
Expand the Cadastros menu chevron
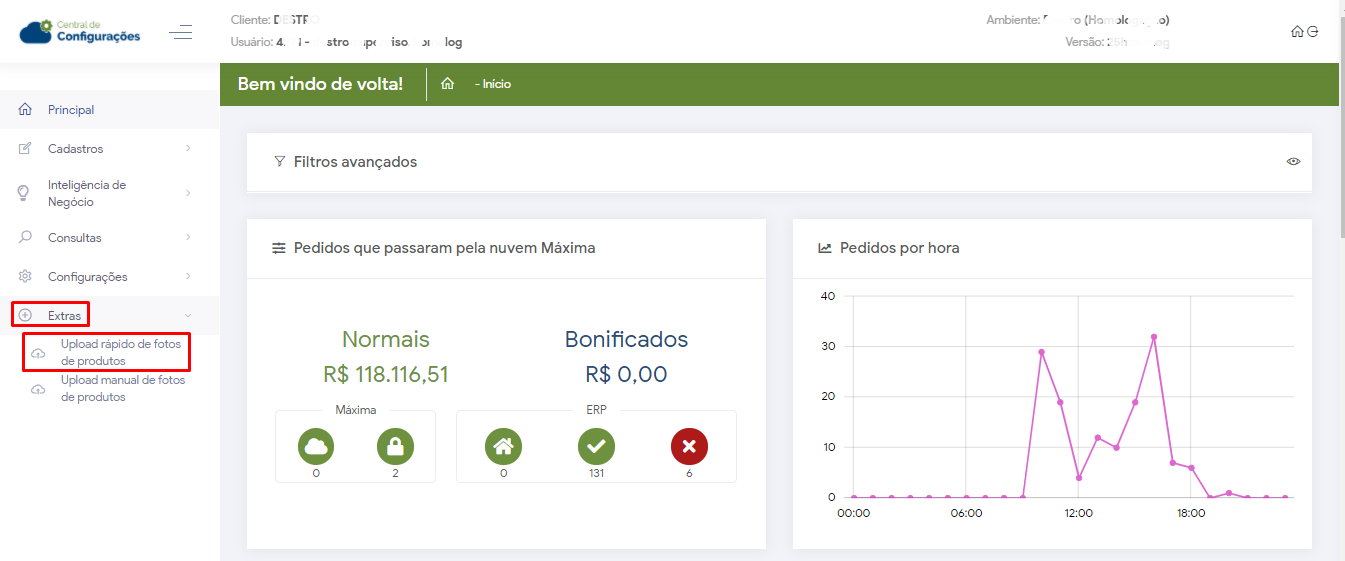click(188, 149)
